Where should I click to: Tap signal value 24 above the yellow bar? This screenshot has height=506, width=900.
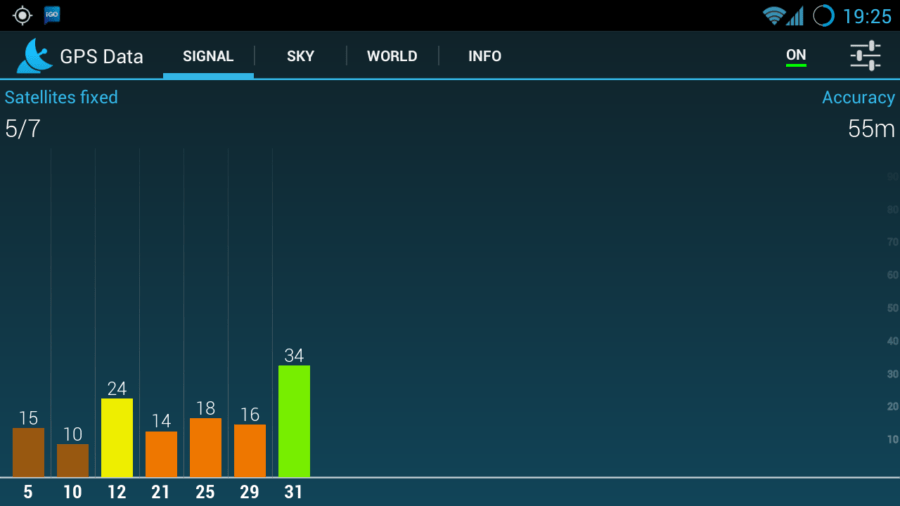click(117, 388)
